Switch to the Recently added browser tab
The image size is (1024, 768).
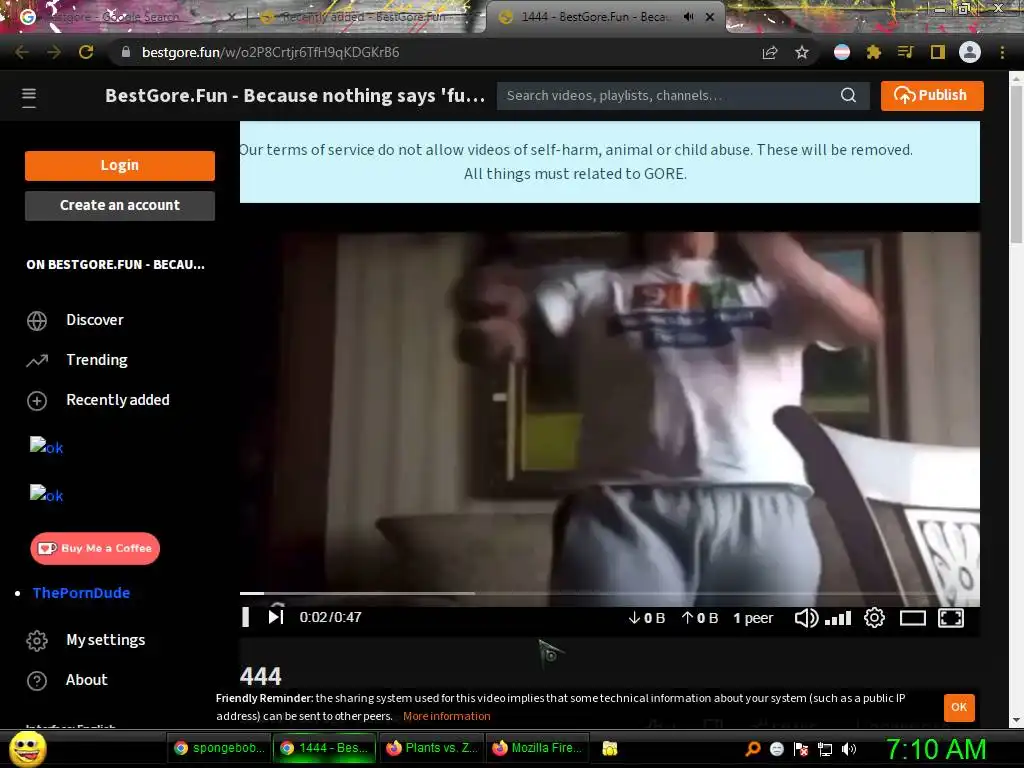click(366, 17)
